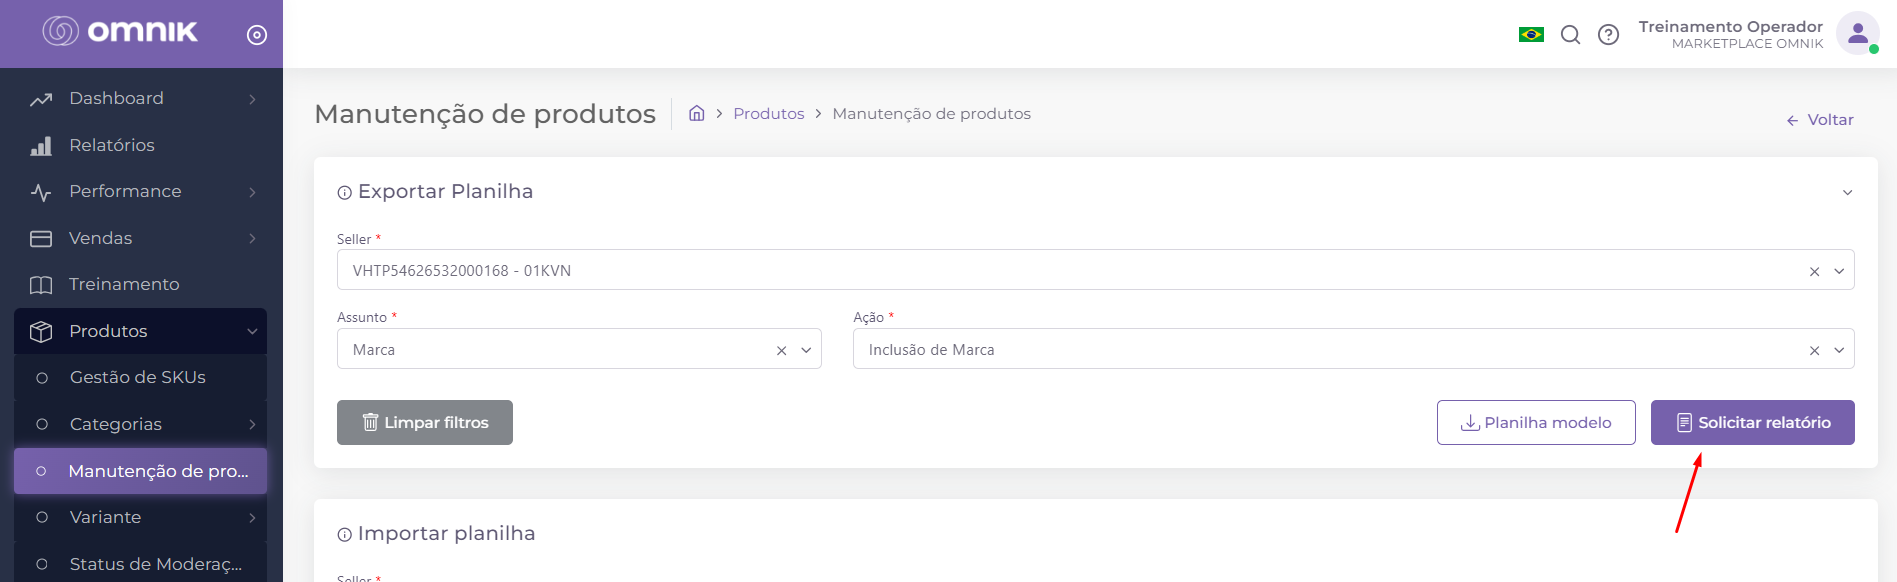Open Gestão de SKUs

pyautogui.click(x=140, y=377)
